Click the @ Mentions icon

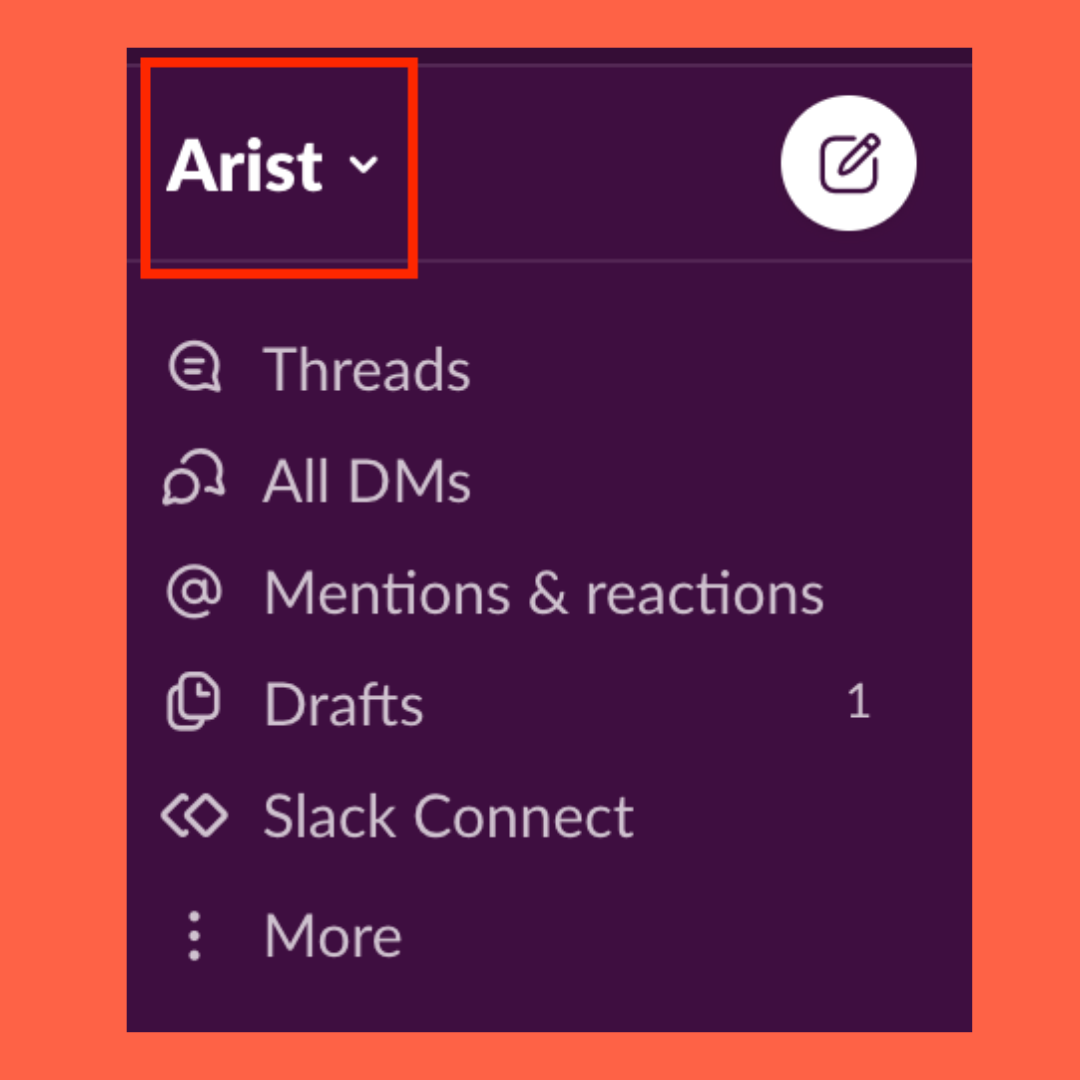coord(194,592)
